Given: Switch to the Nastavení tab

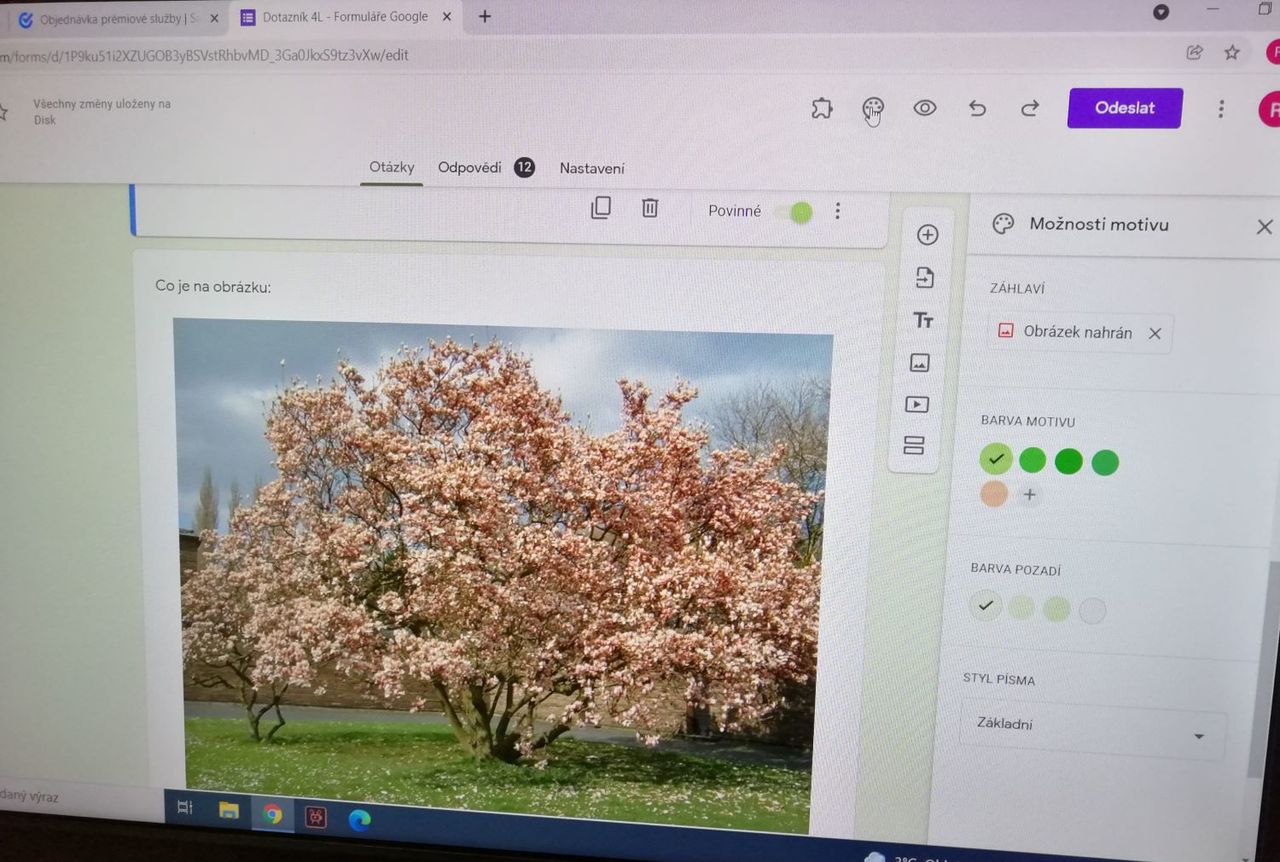Looking at the screenshot, I should [x=592, y=168].
